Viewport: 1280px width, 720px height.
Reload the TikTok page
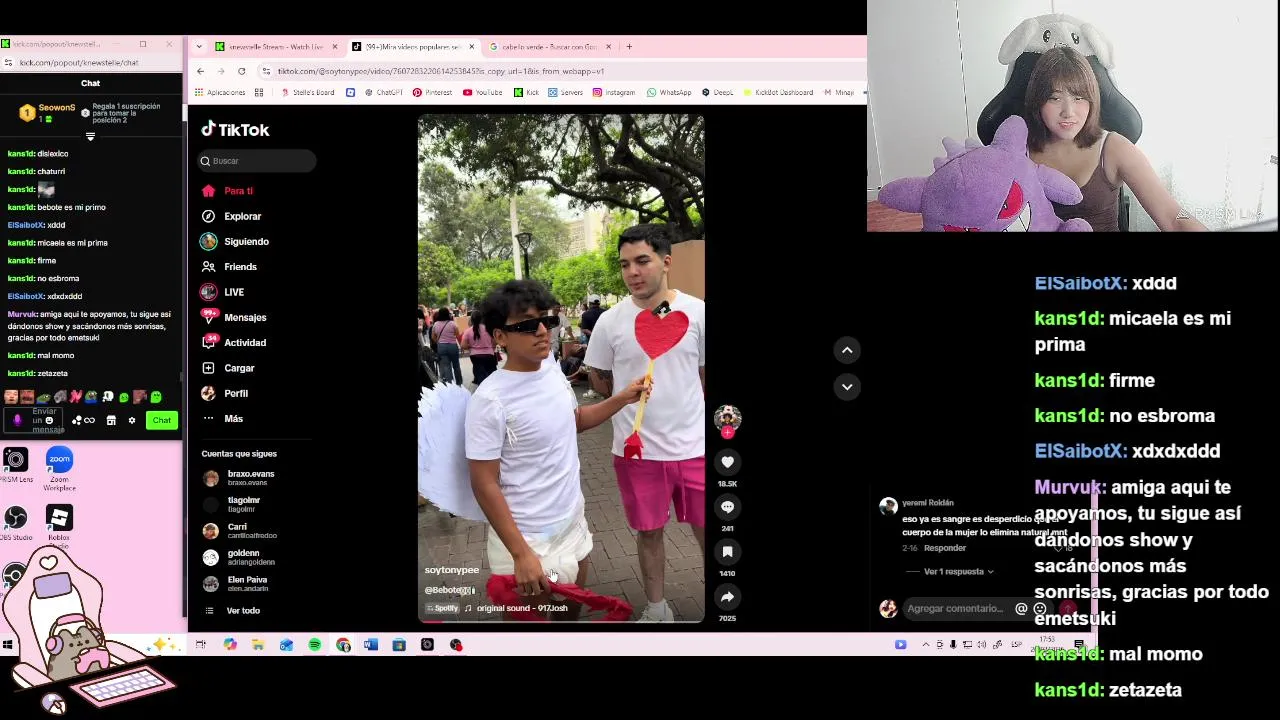(x=242, y=71)
